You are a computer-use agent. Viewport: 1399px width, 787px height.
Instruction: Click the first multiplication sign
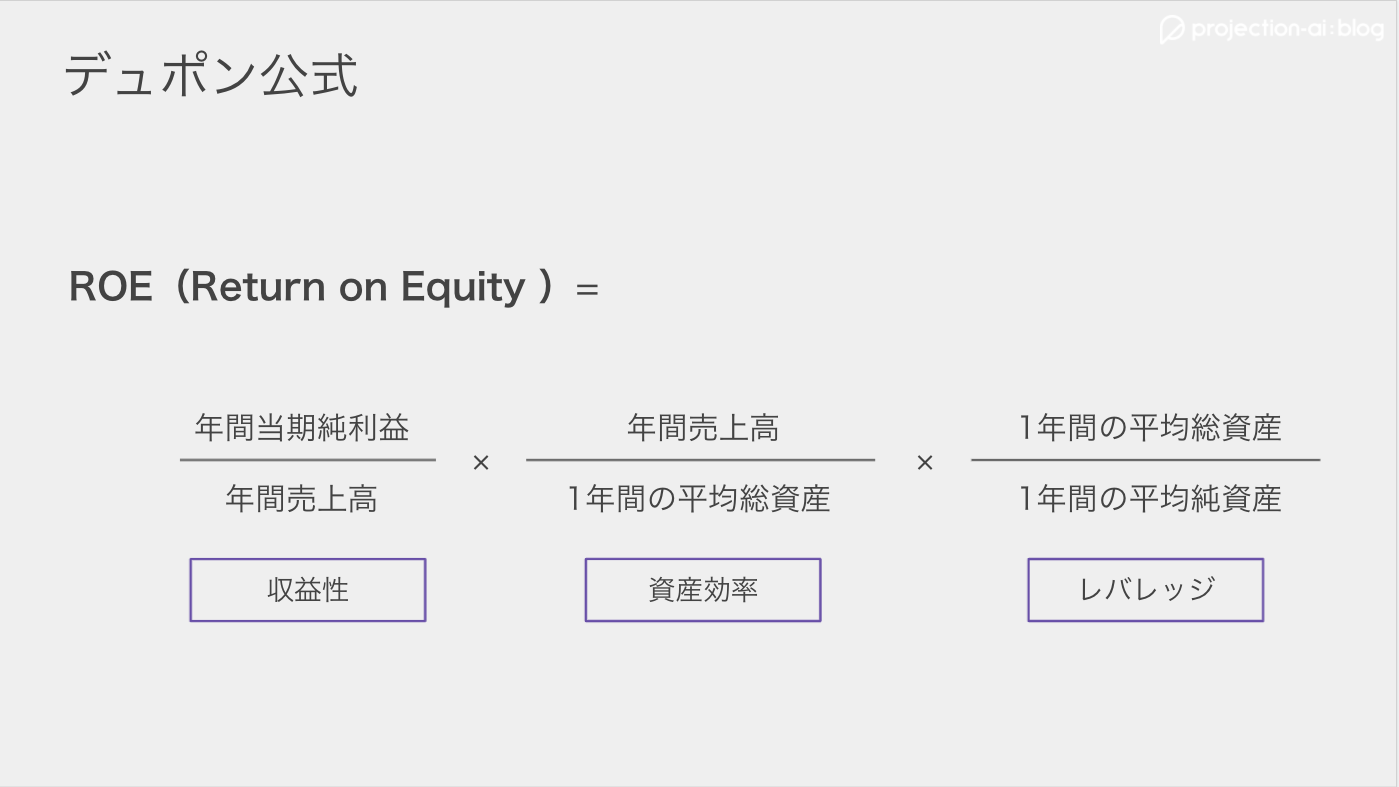(x=481, y=463)
